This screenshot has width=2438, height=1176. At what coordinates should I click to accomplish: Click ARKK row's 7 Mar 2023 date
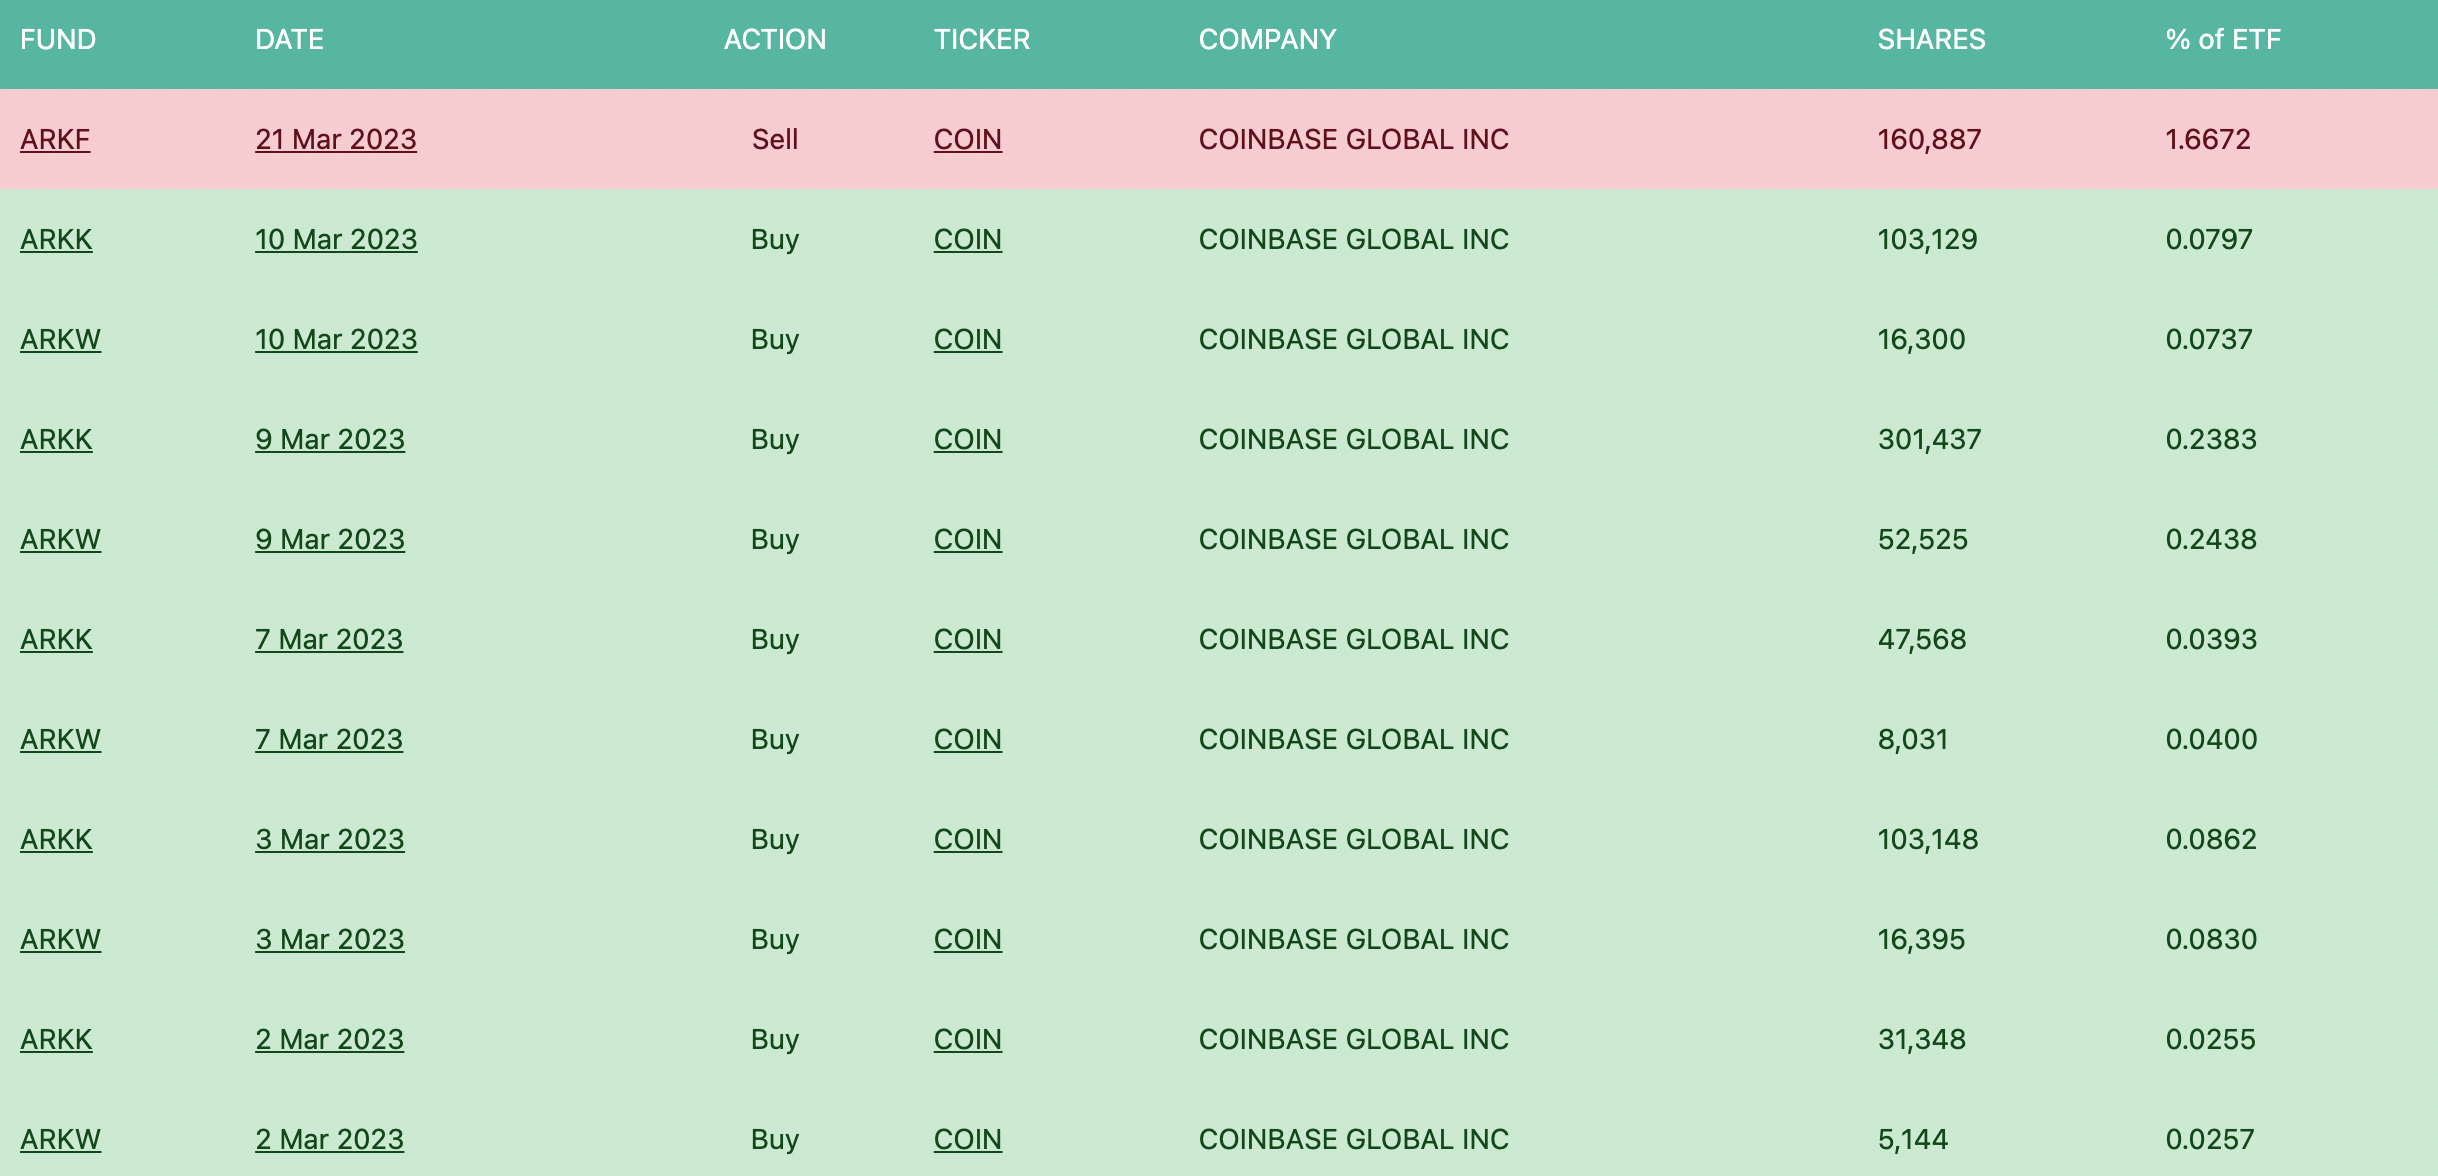pos(328,640)
